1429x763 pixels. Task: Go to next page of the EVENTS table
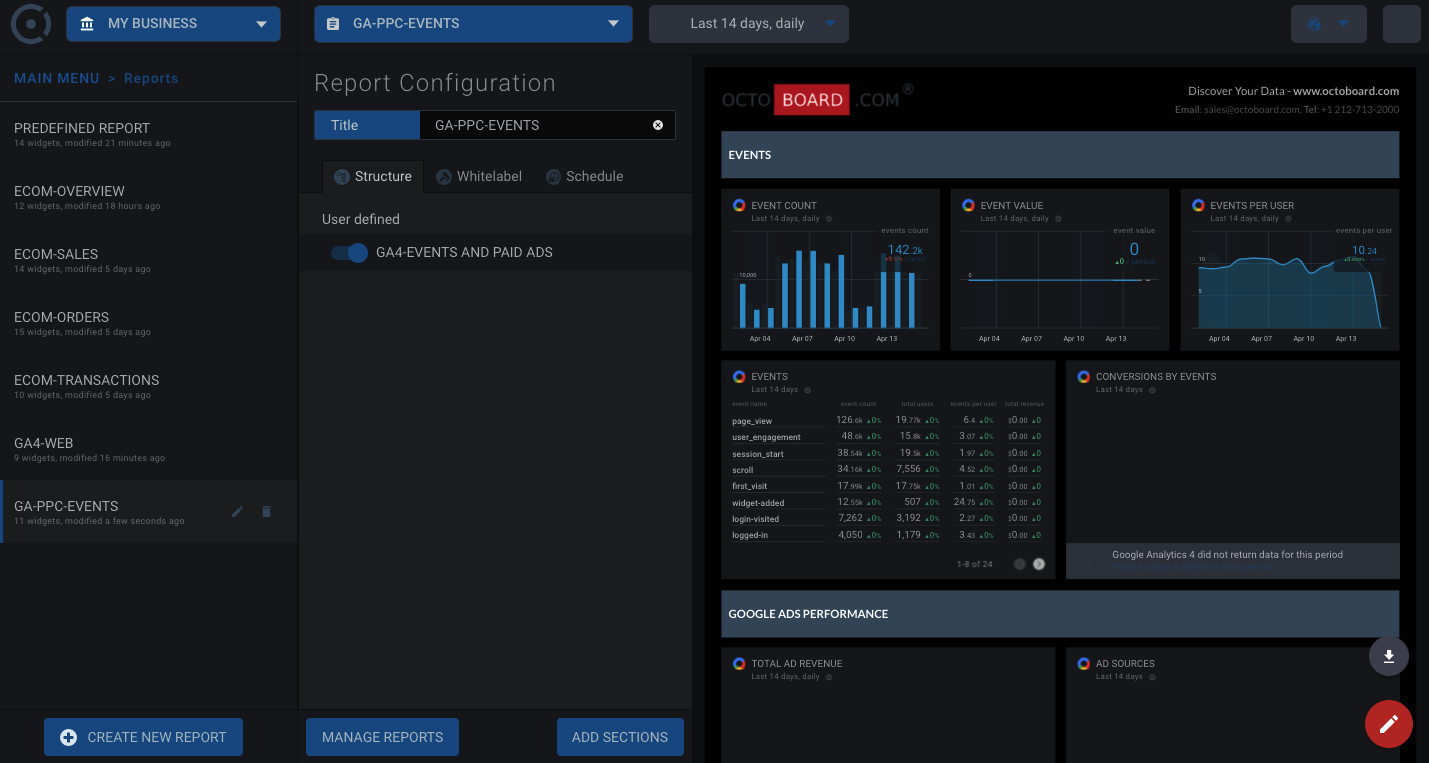point(1039,564)
